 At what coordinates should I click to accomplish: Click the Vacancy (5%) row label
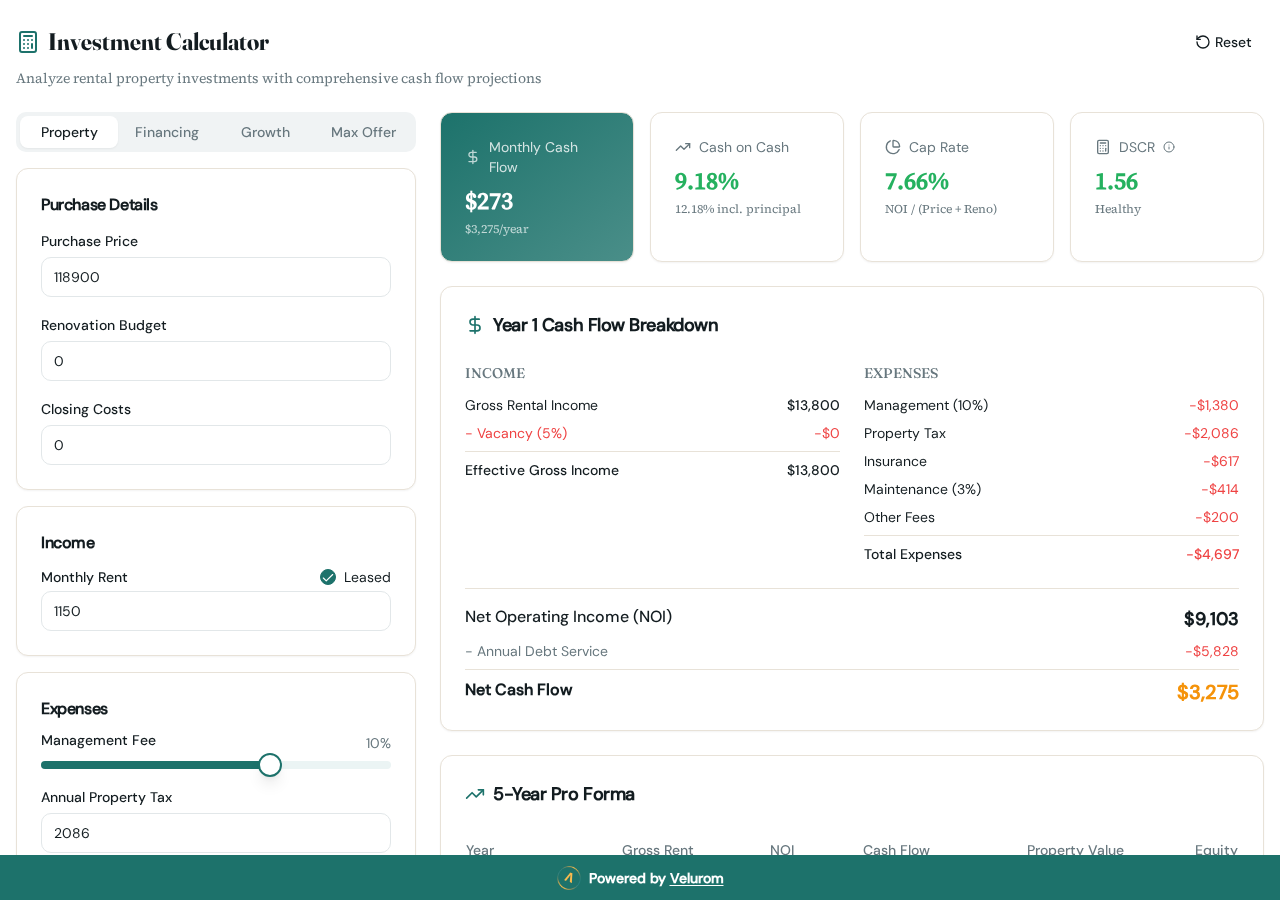(516, 433)
